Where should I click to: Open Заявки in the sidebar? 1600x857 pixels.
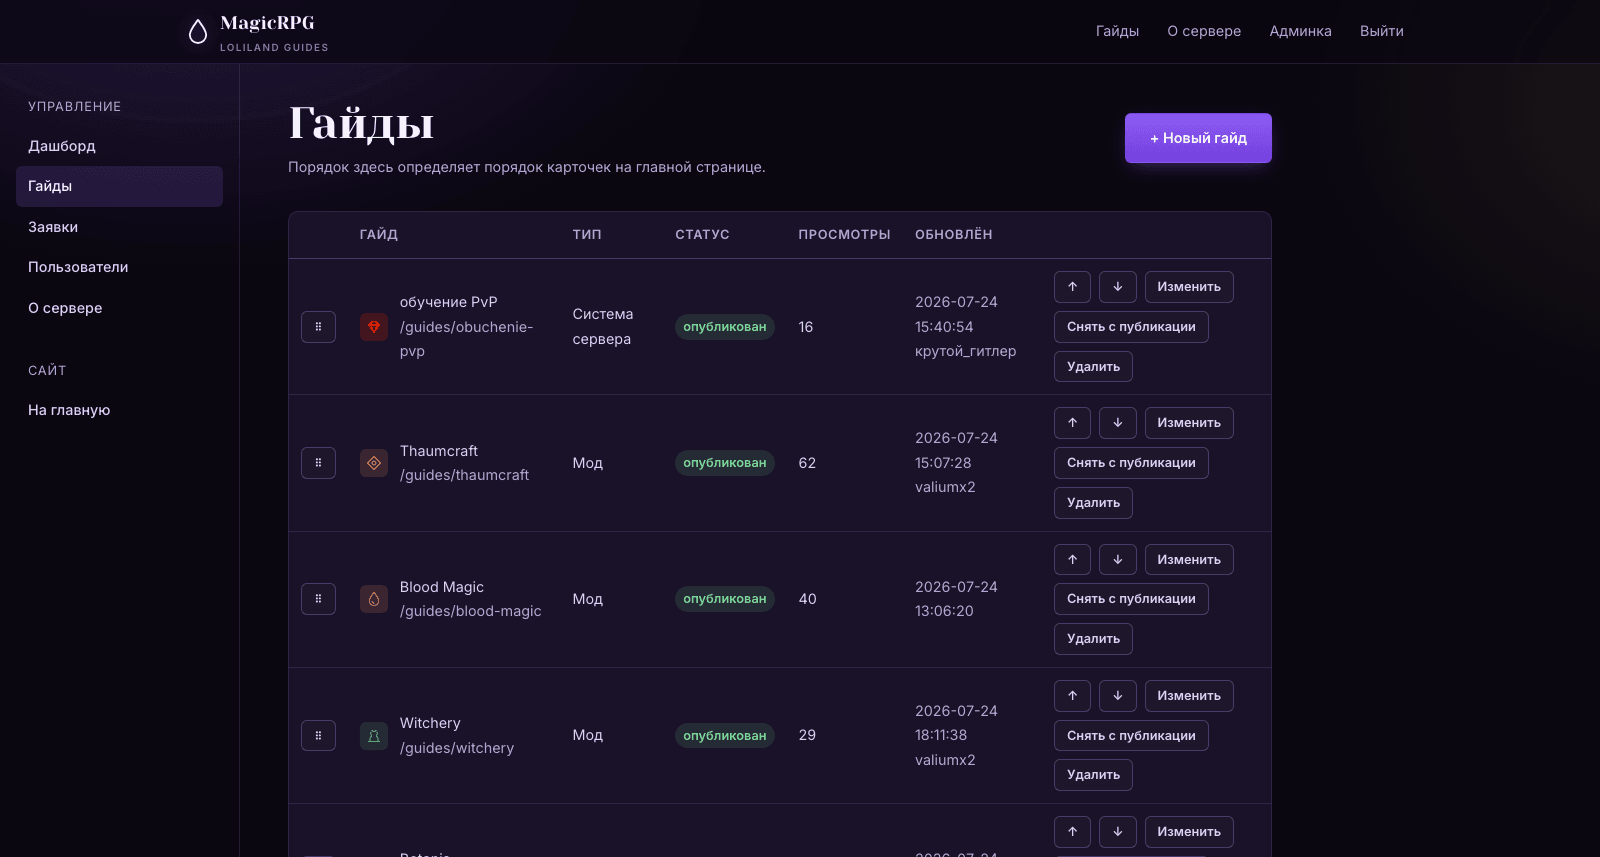click(x=119, y=227)
